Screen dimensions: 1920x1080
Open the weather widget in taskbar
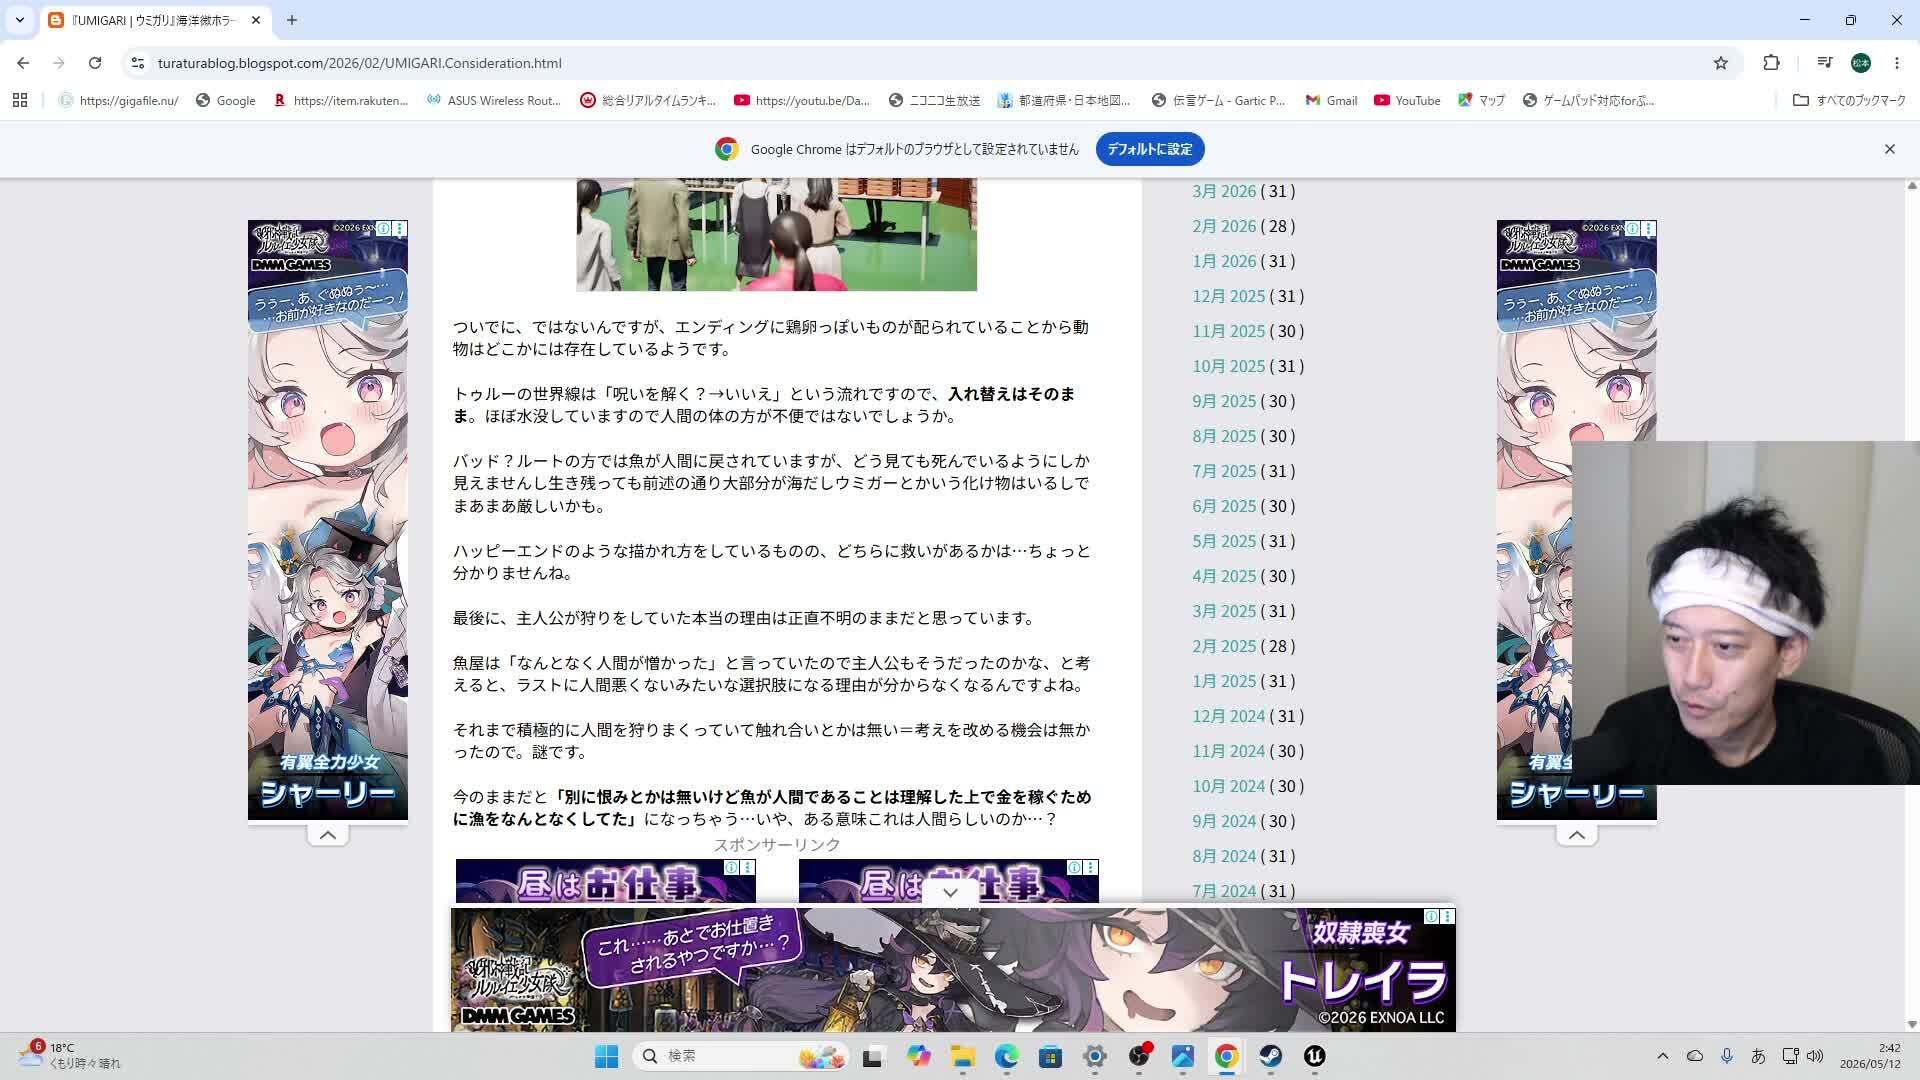70,1056
